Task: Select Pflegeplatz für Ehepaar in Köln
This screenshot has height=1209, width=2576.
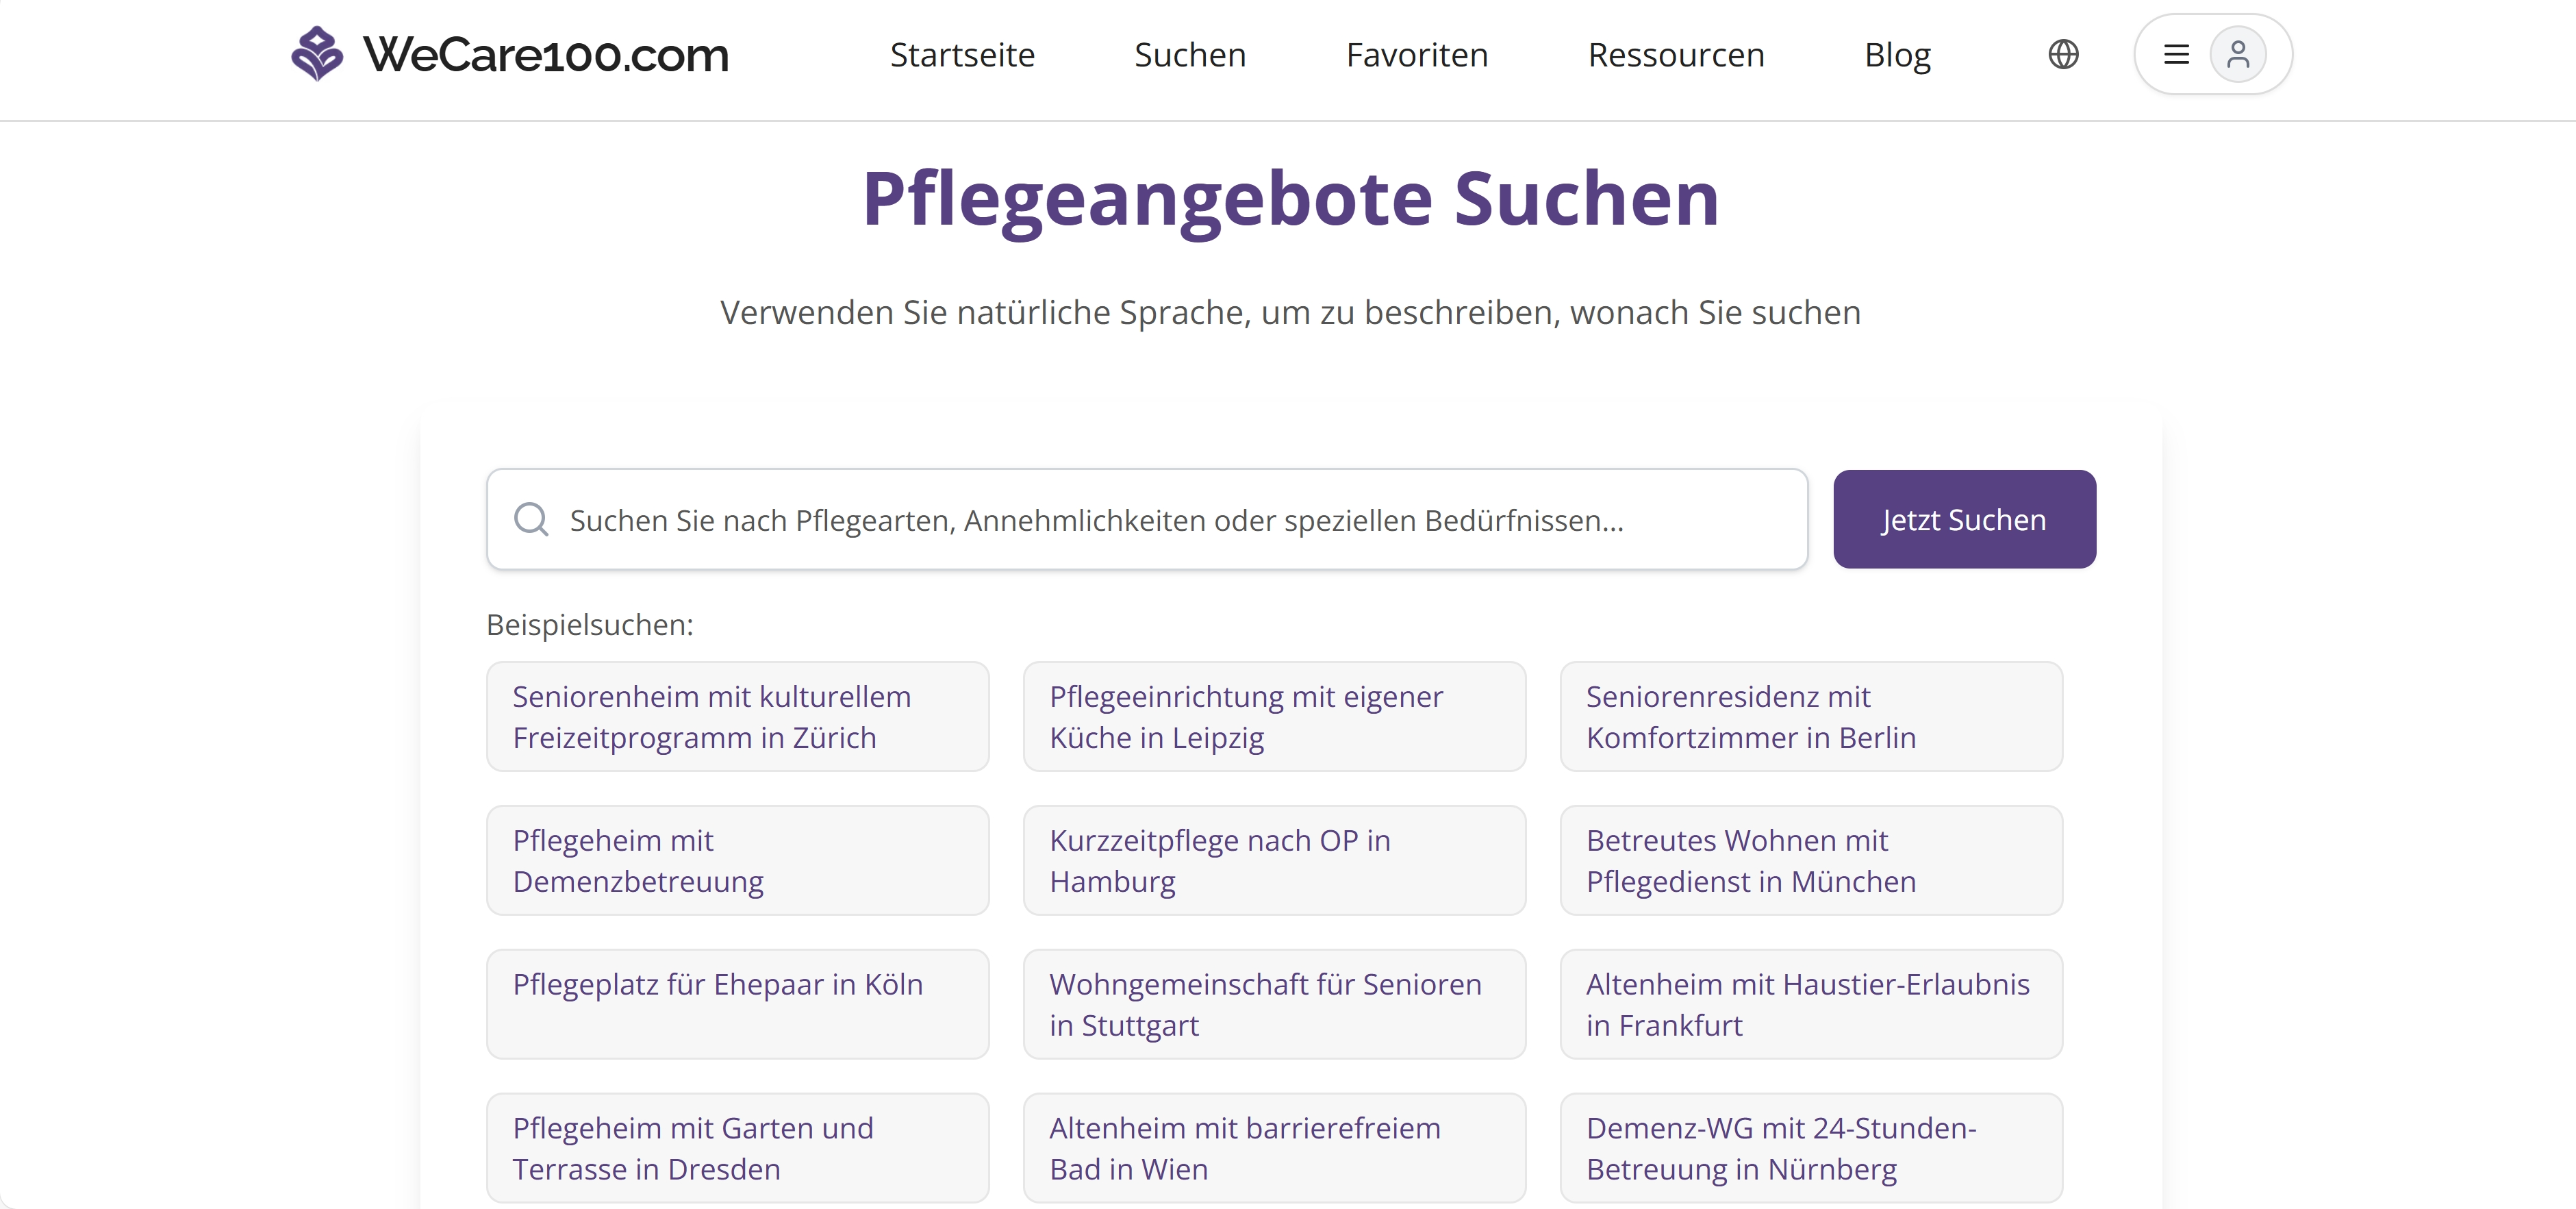Action: tap(738, 1003)
